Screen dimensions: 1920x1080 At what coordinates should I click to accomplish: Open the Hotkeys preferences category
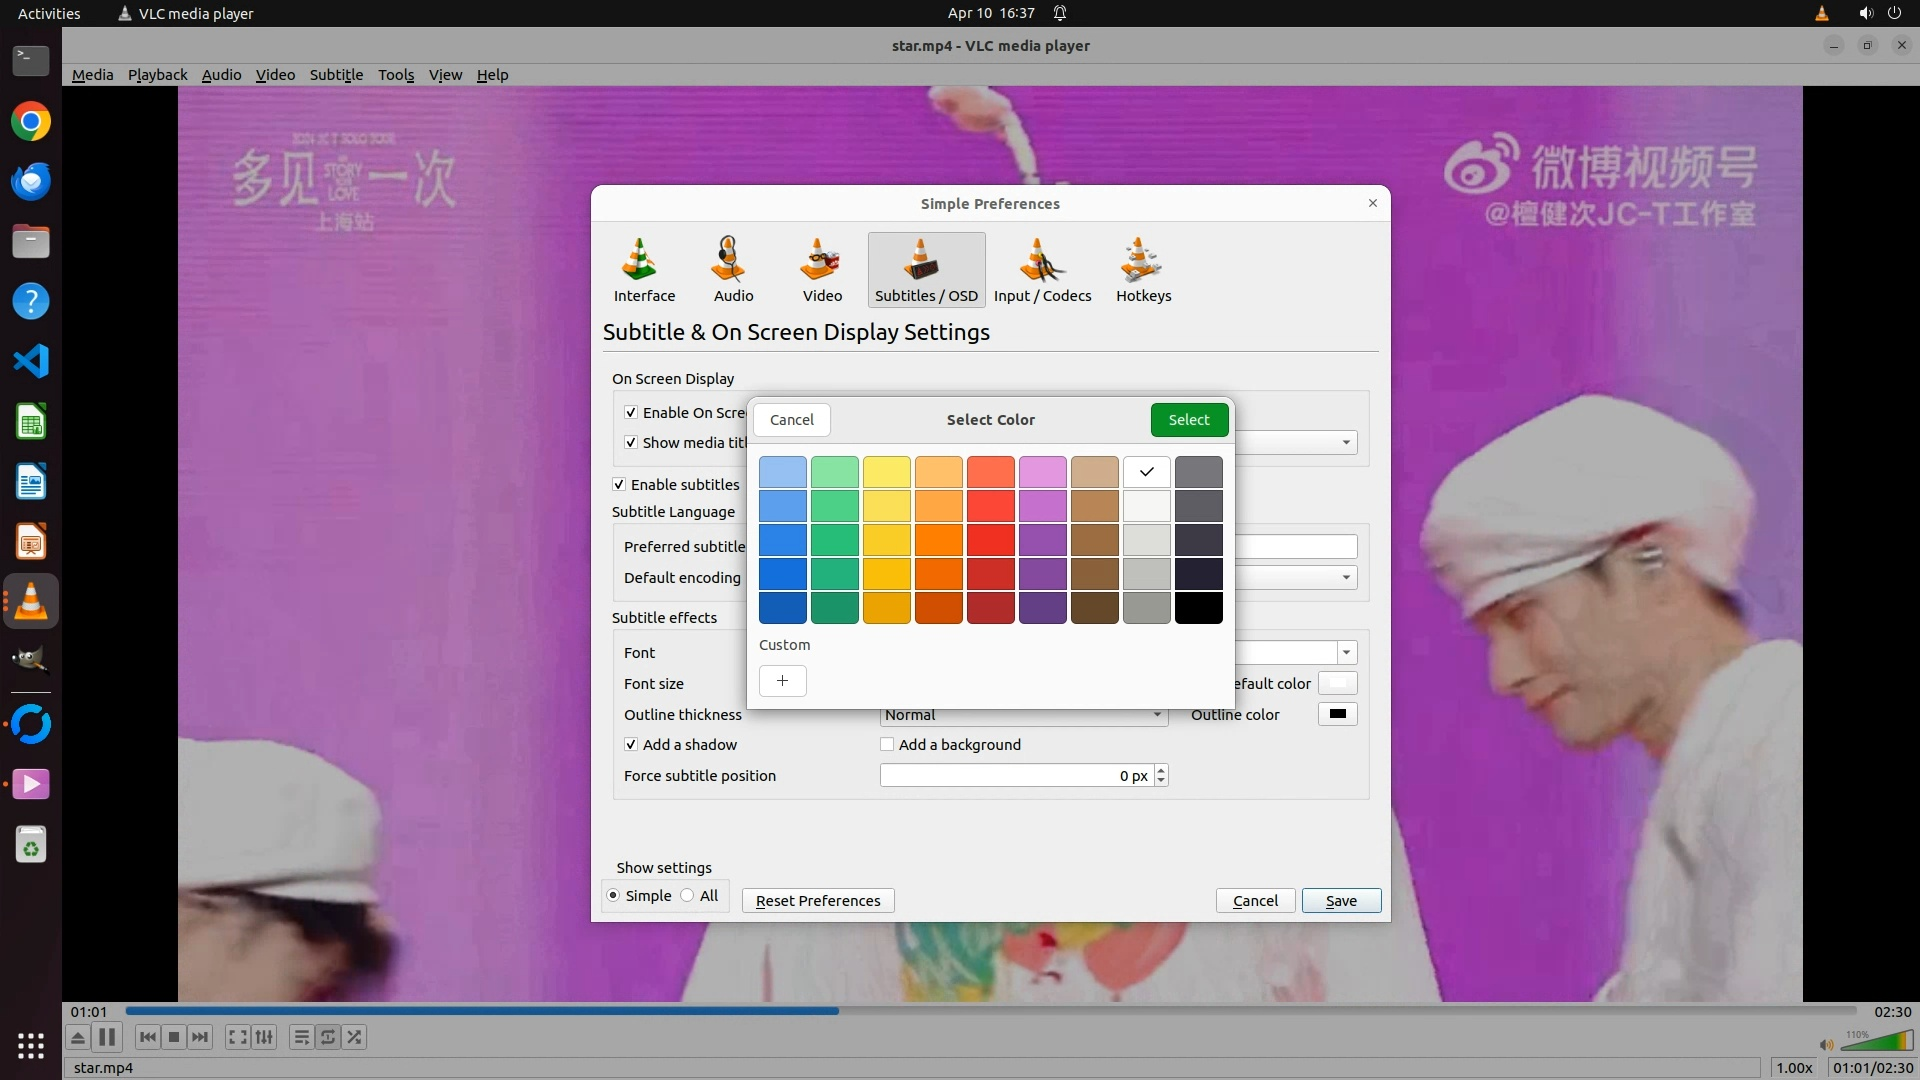tap(1143, 269)
